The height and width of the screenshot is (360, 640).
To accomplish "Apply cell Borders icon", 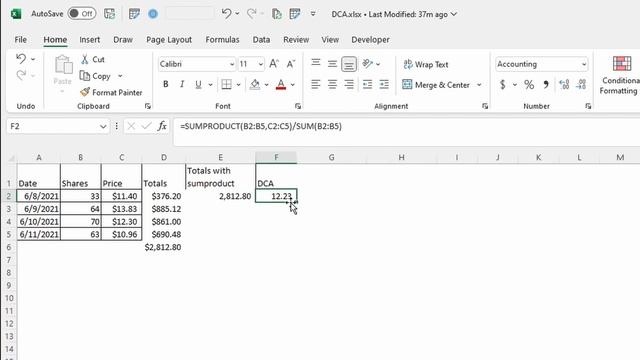I will (x=226, y=84).
